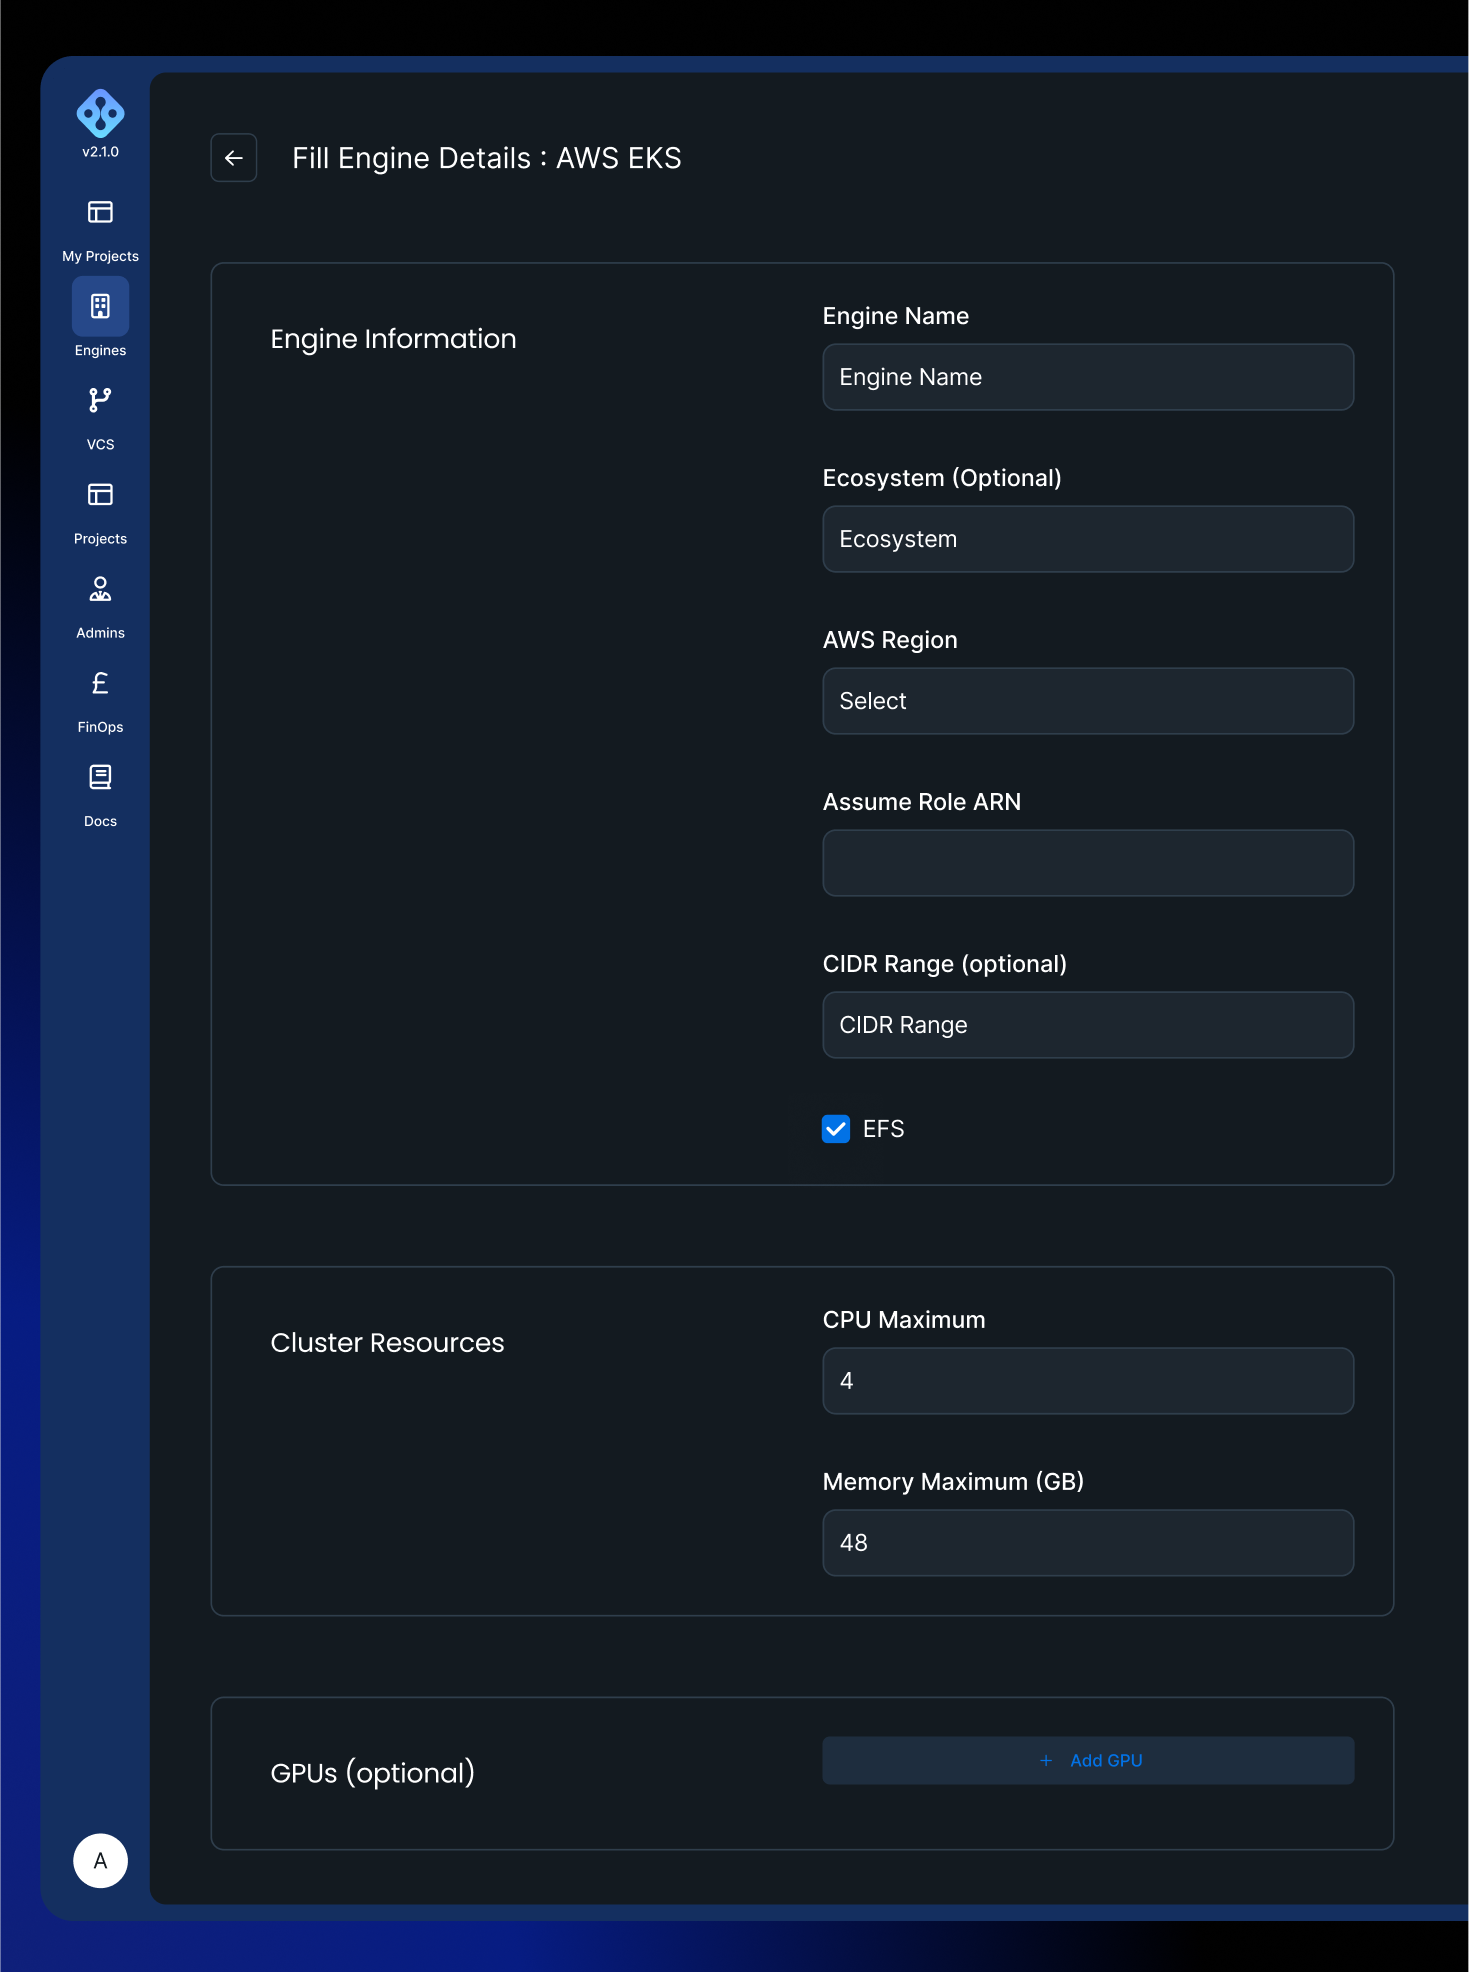Screen dimensions: 1469x1972
Task: Open My Projects from the sidebar
Action: [x=100, y=230]
